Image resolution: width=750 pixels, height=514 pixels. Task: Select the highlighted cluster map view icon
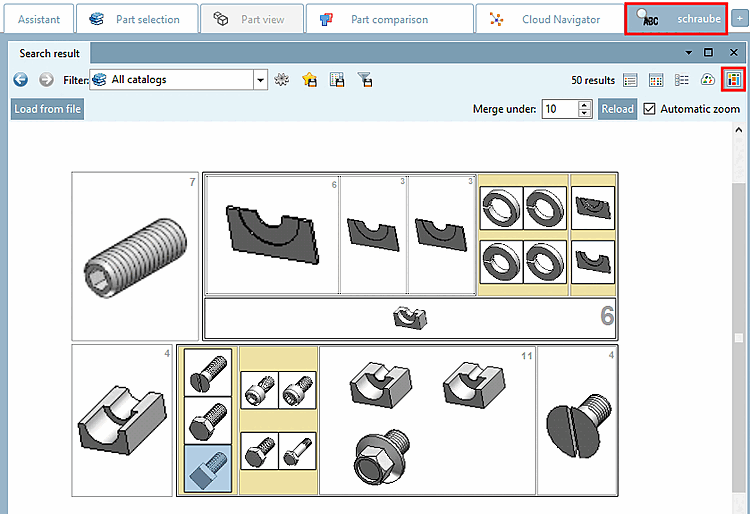(733, 80)
